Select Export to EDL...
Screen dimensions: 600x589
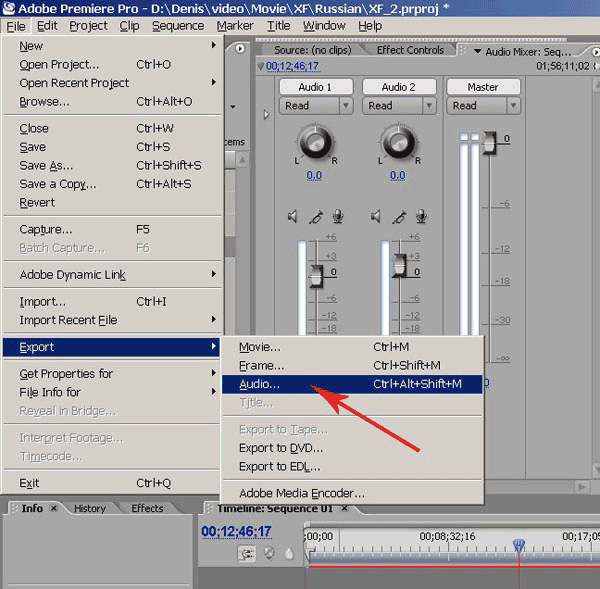point(352,467)
